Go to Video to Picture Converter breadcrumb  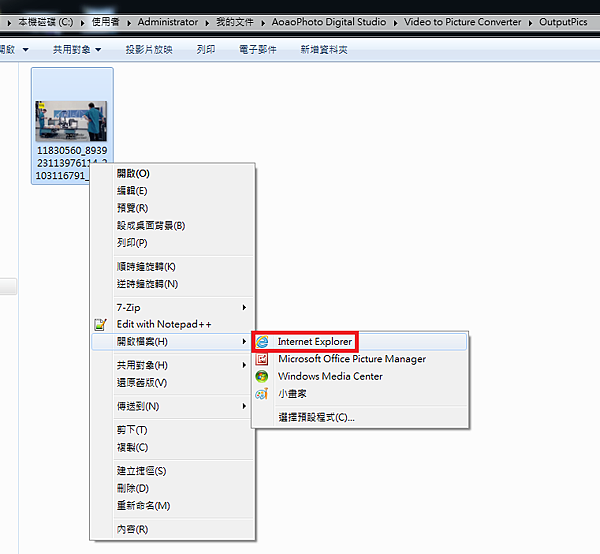coord(463,22)
